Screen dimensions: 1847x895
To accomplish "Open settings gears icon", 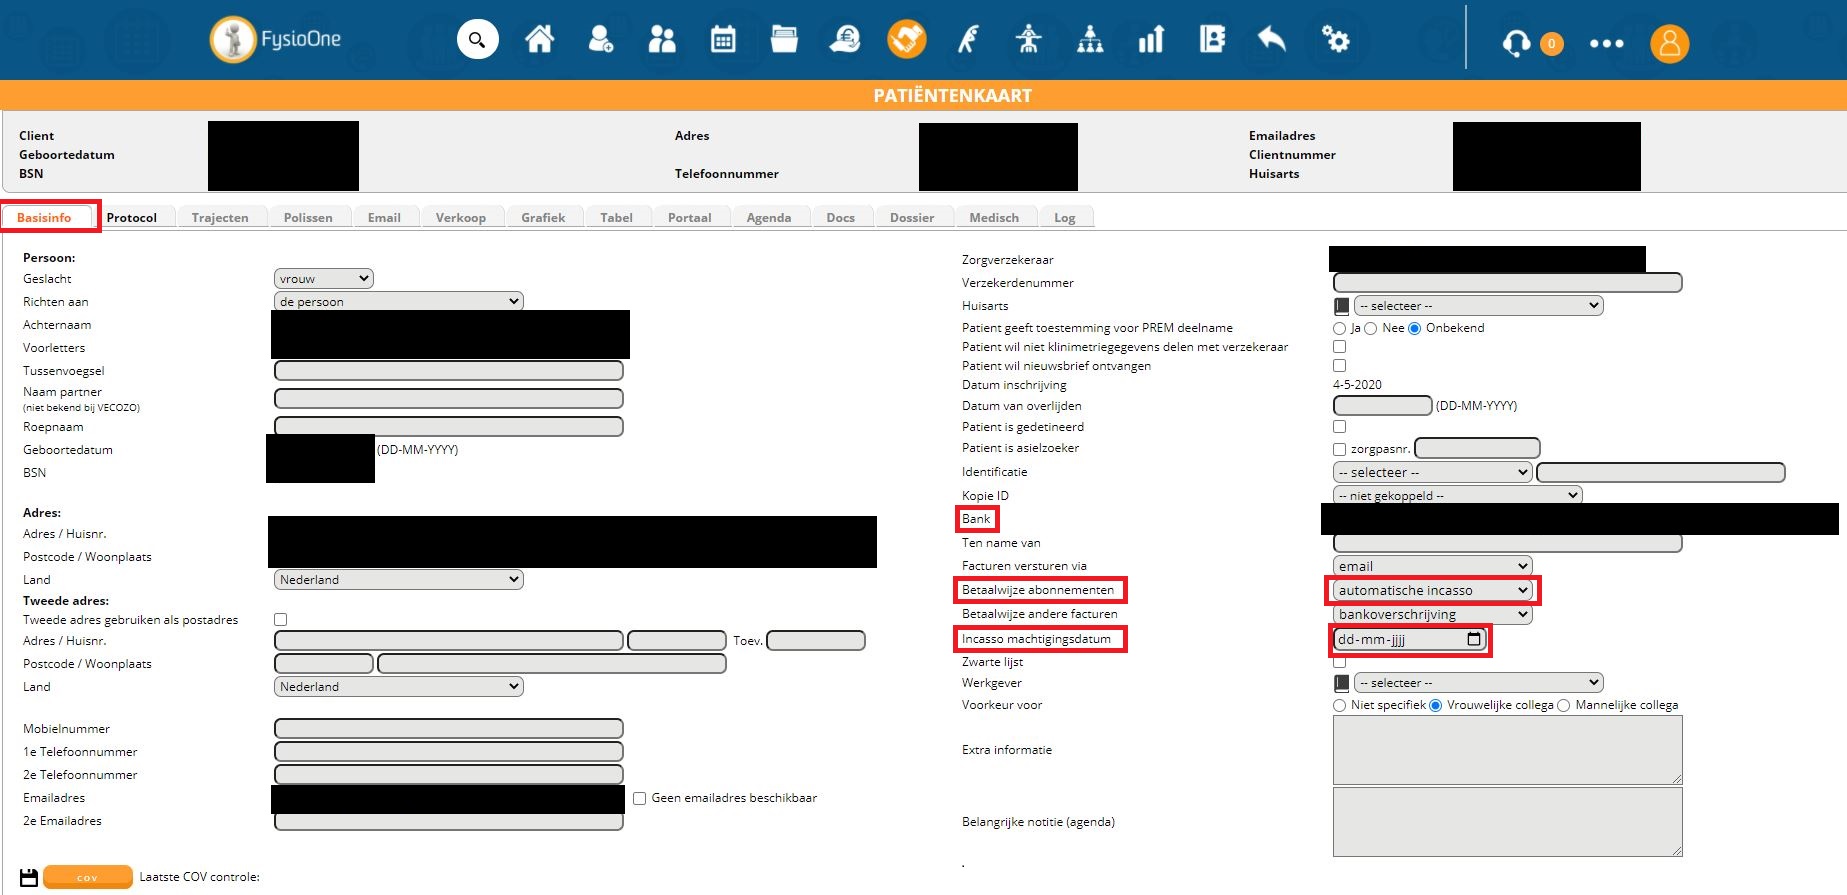I will 1335,40.
